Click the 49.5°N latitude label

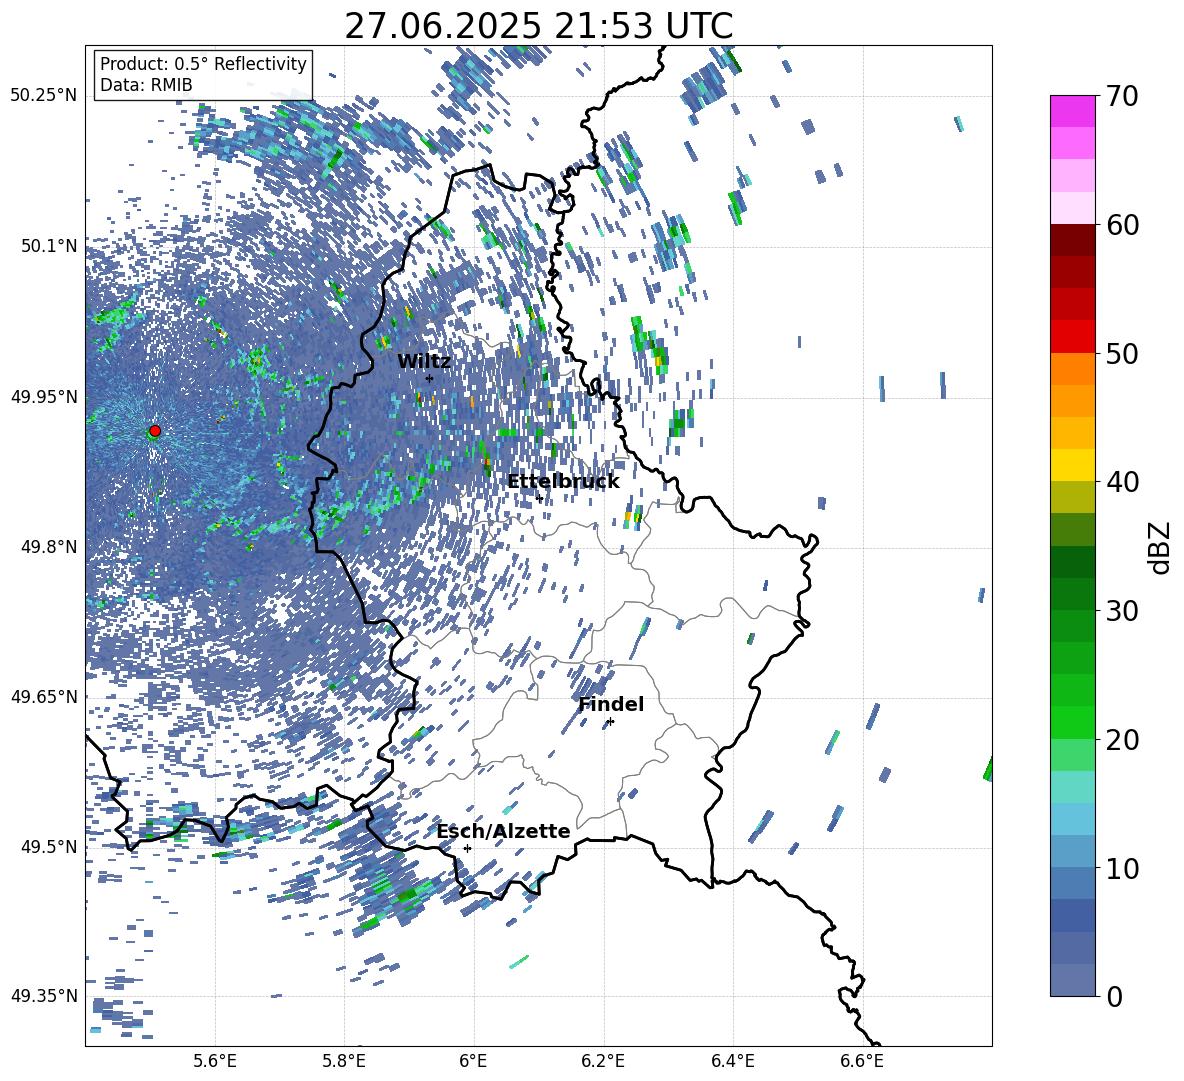point(50,846)
